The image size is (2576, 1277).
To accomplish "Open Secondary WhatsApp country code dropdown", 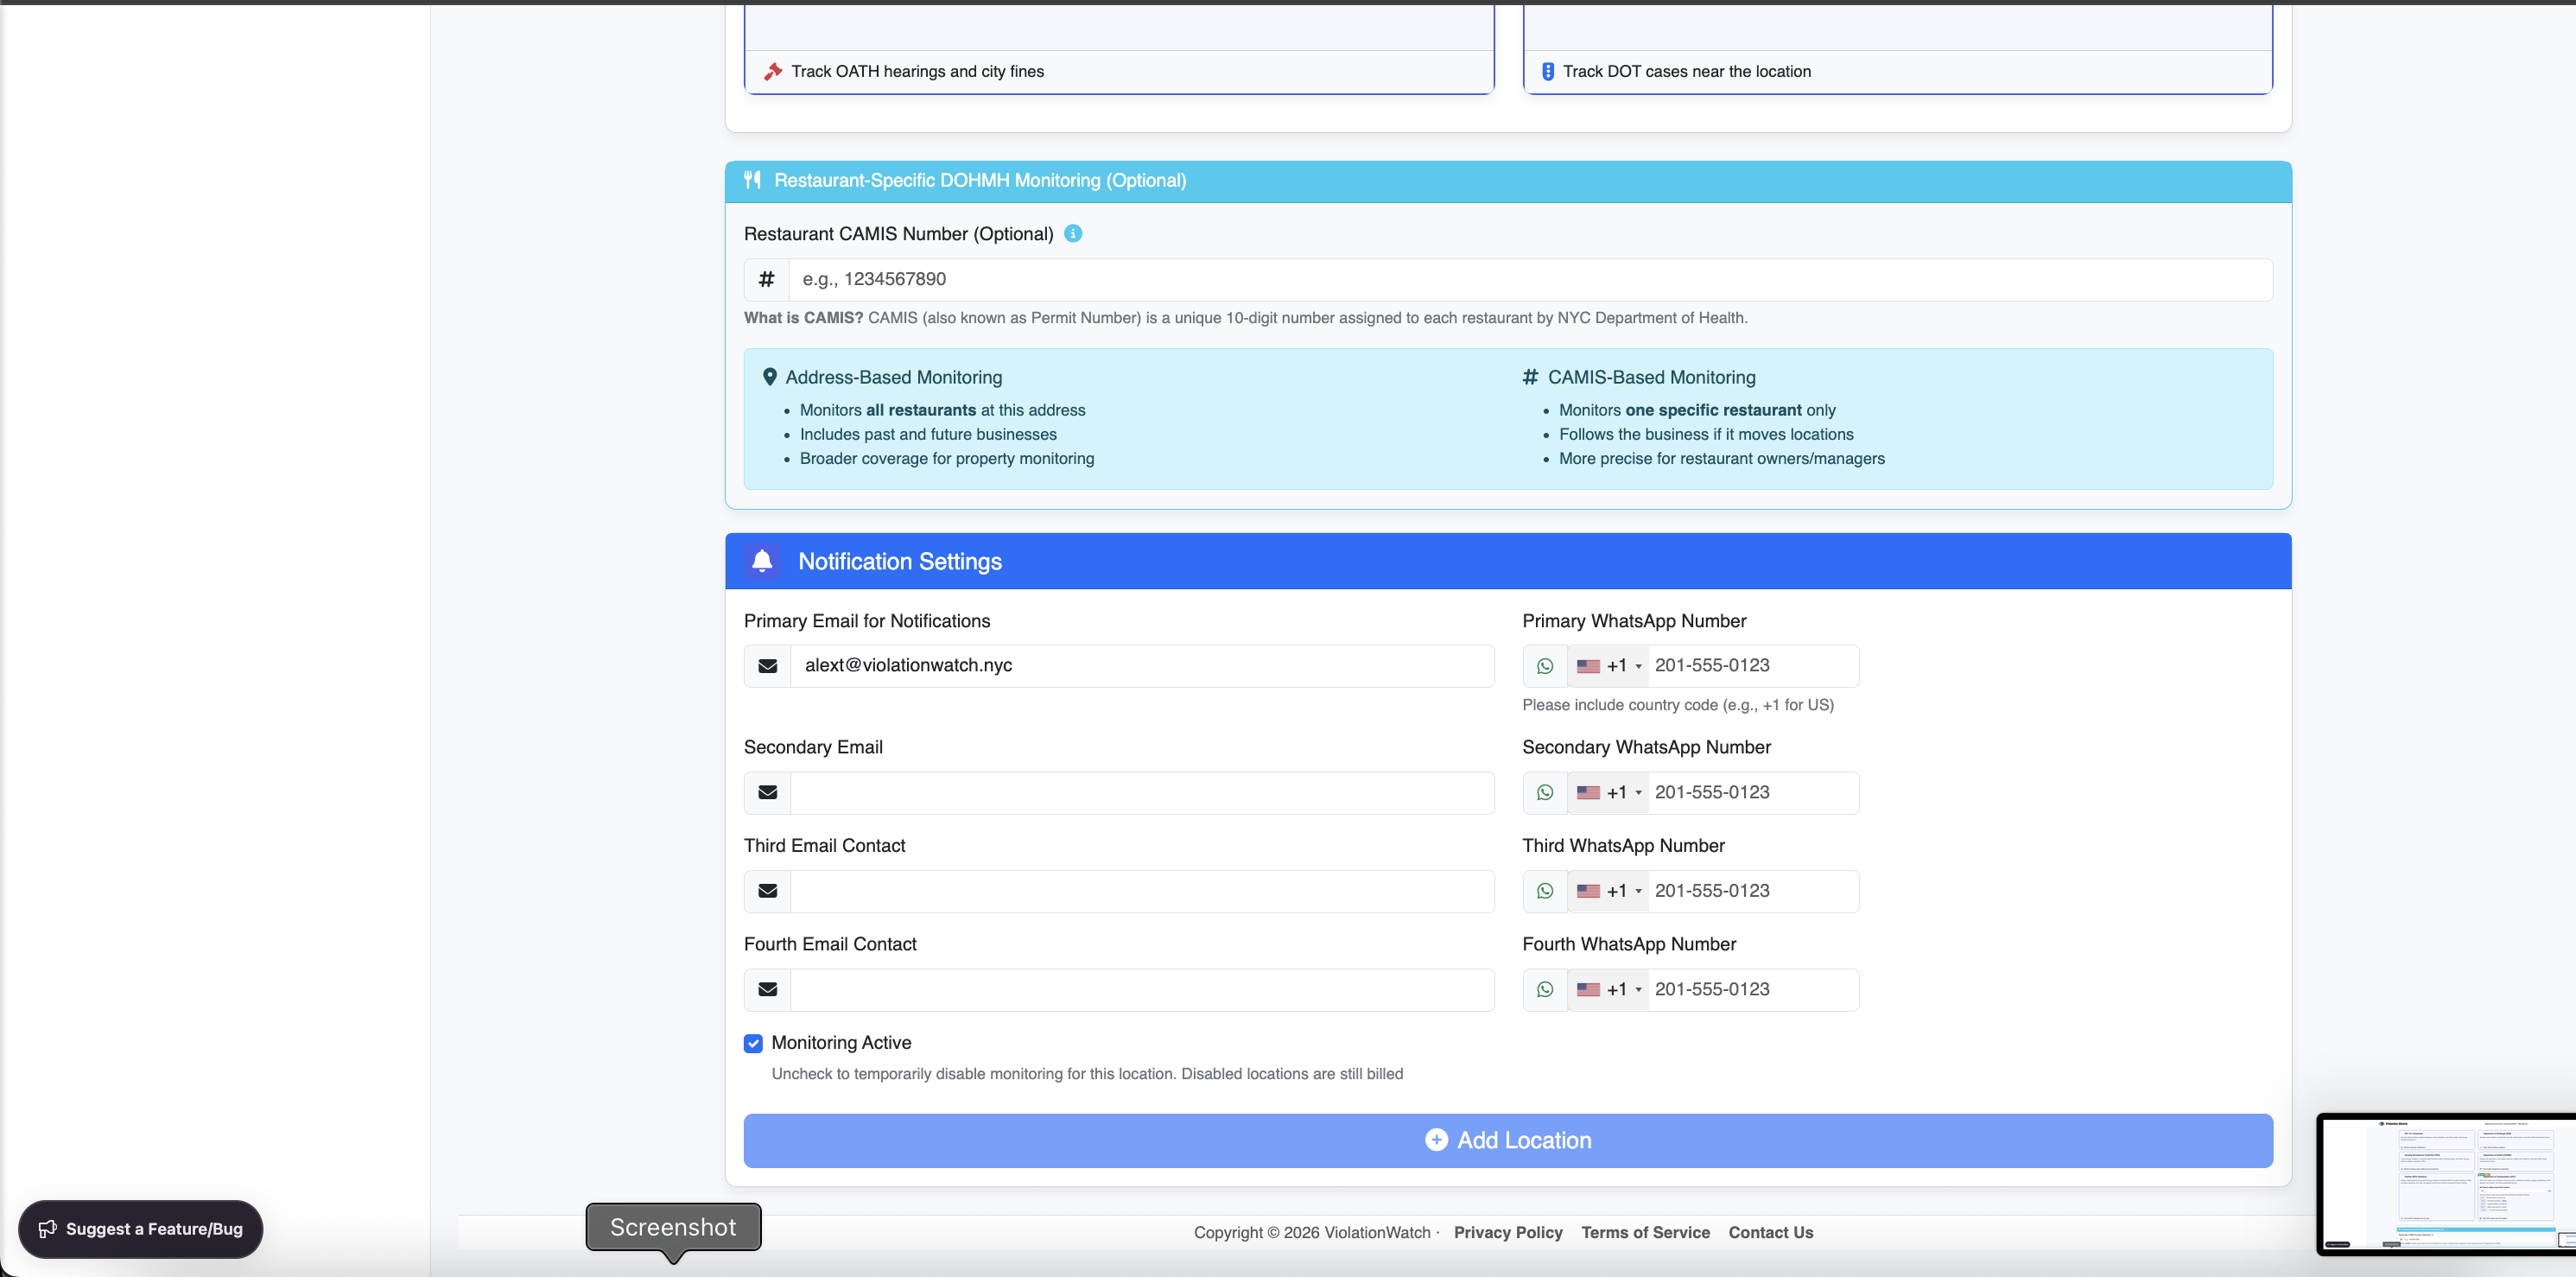I will (1609, 792).
